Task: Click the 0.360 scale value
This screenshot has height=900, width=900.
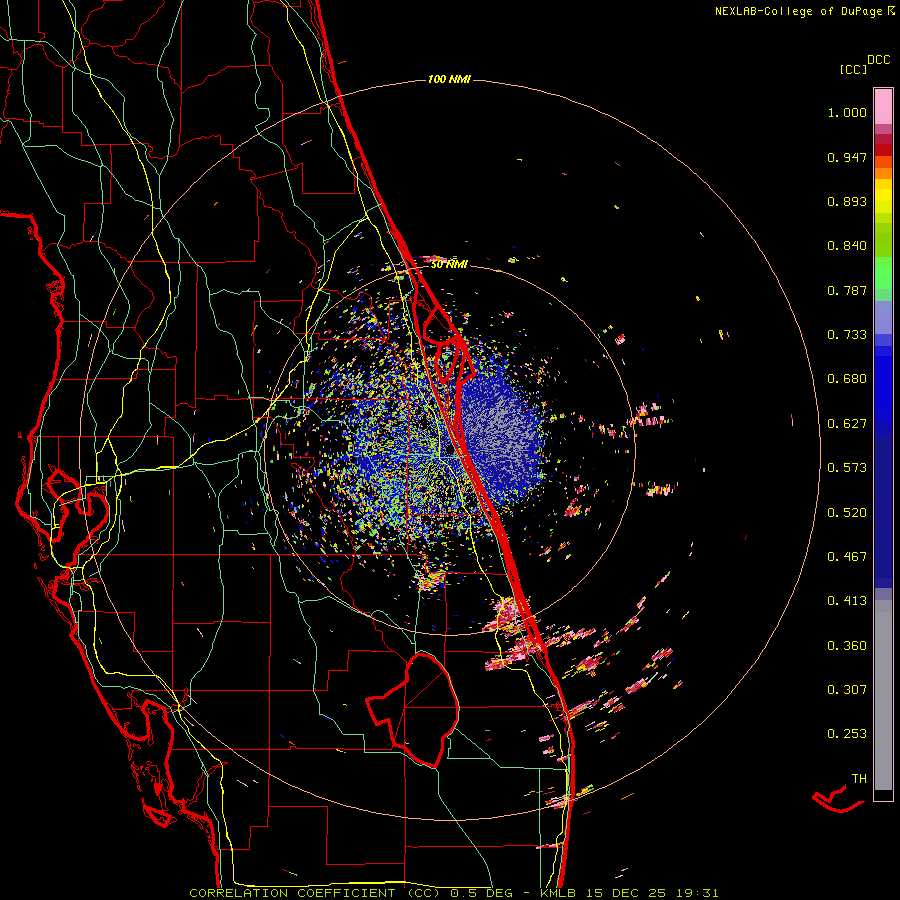Action: coord(847,646)
